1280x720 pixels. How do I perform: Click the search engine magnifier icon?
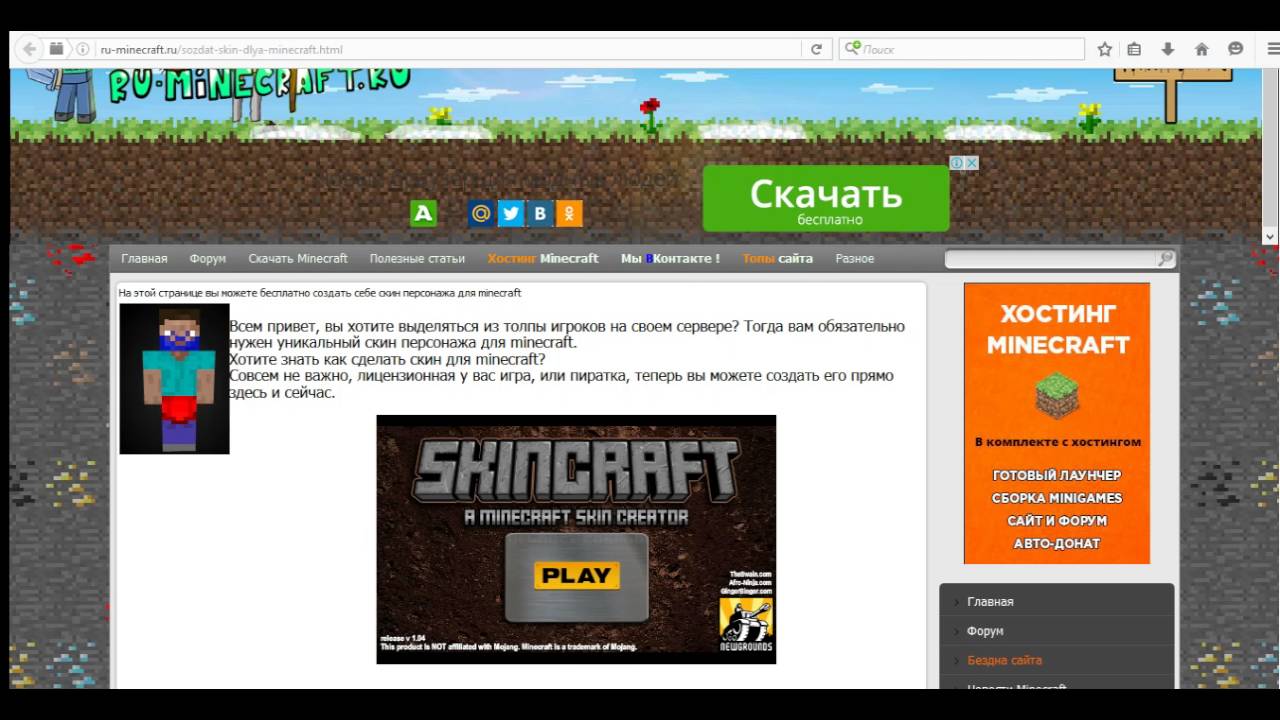click(852, 49)
